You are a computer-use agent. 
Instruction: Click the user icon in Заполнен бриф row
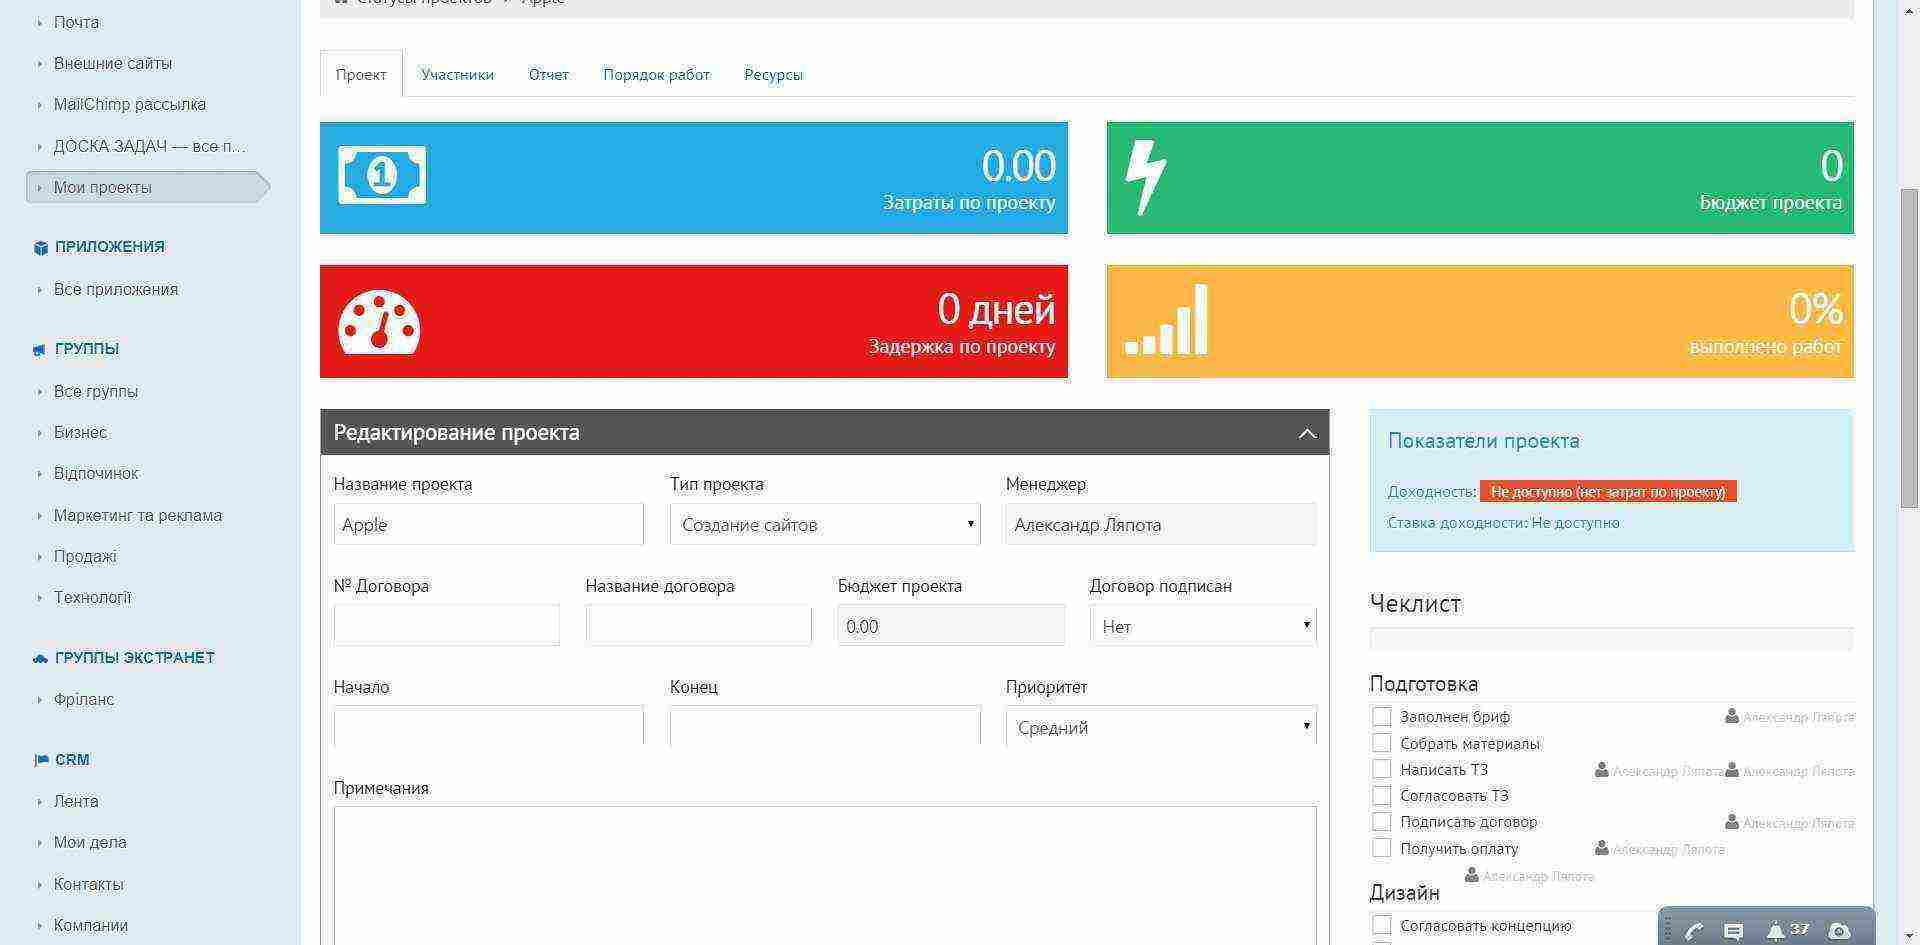(1732, 716)
